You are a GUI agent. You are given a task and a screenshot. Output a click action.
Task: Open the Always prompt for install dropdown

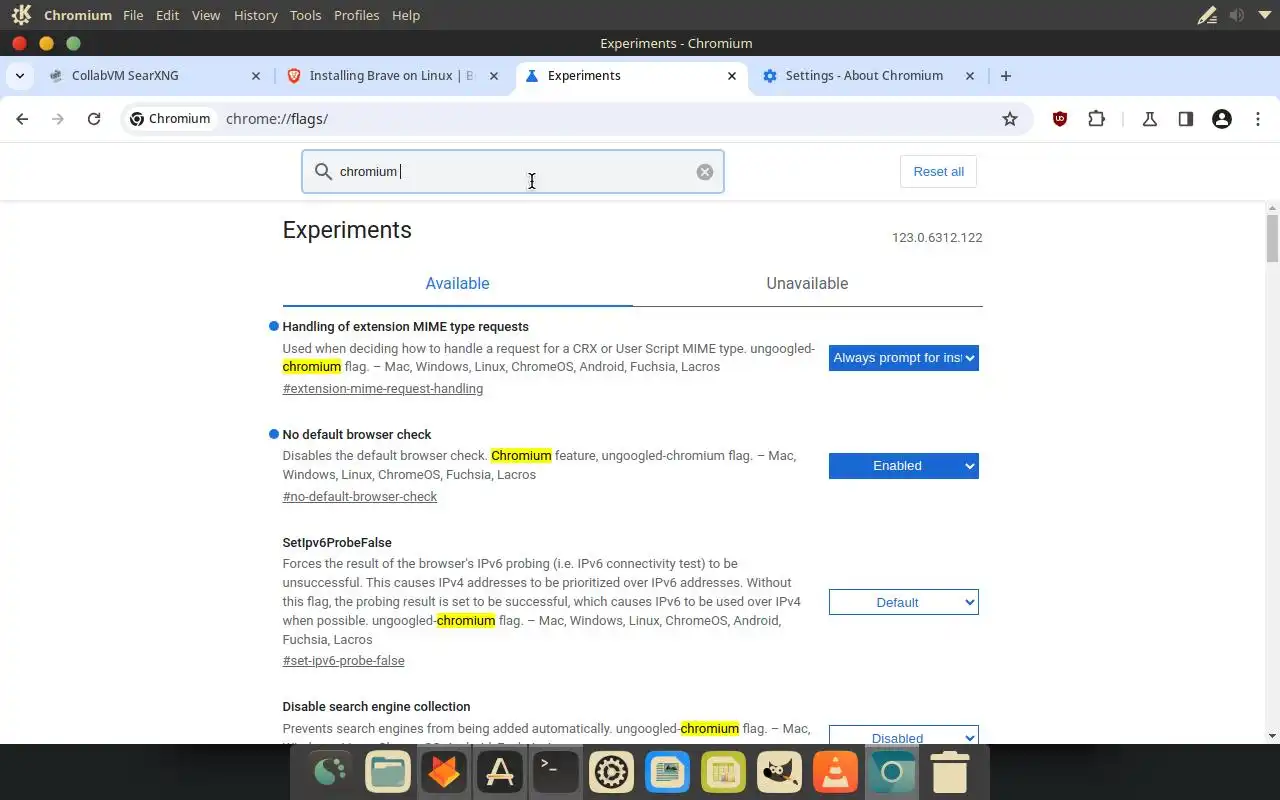tap(904, 358)
